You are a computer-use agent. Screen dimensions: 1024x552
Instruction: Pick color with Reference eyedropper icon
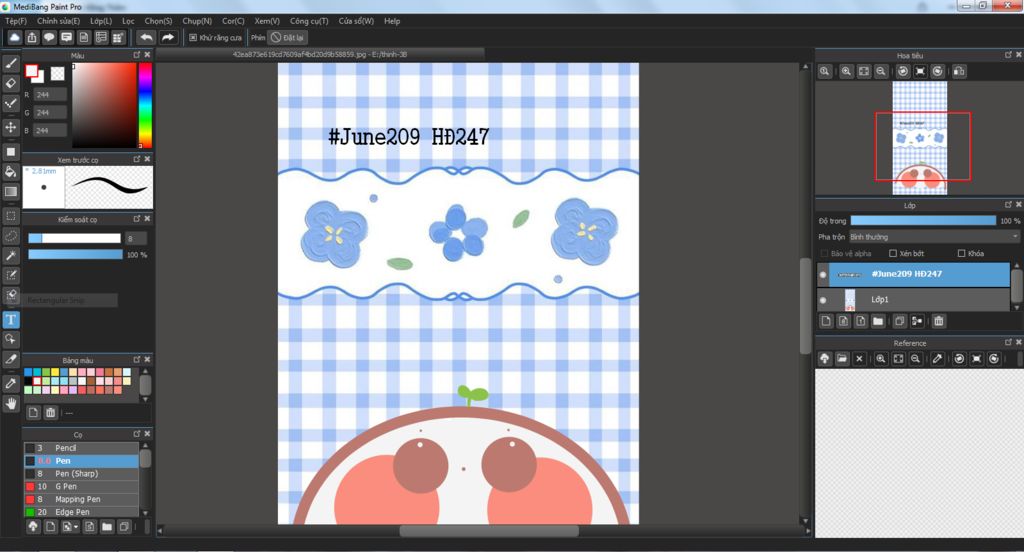(937, 359)
